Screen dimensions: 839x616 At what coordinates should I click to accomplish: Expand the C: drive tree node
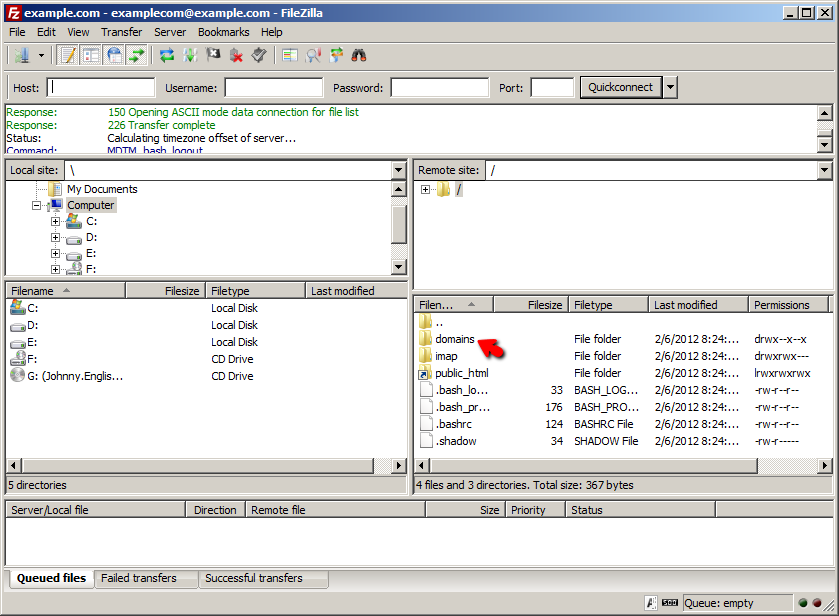point(55,221)
